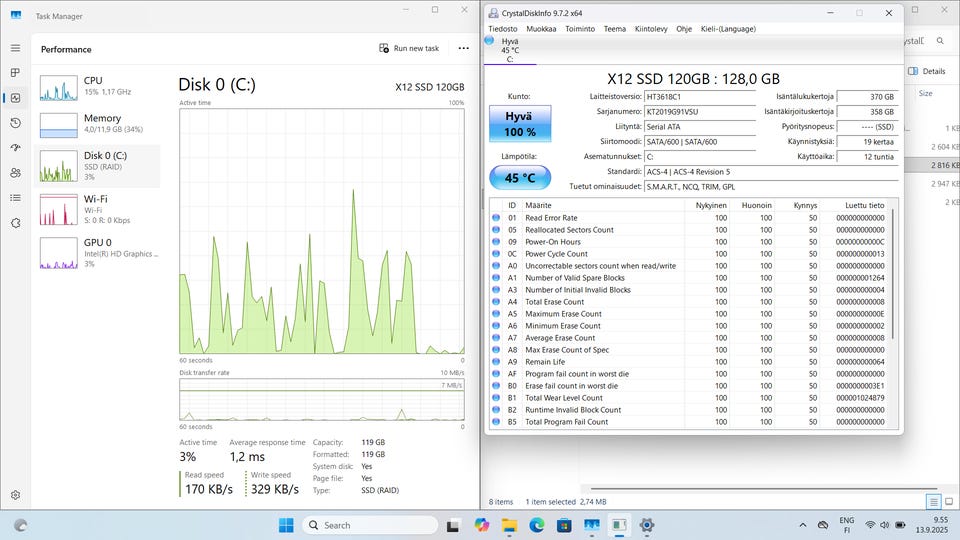Select Number of Valid Spare Blocks row
The height and width of the screenshot is (540, 960).
689,278
